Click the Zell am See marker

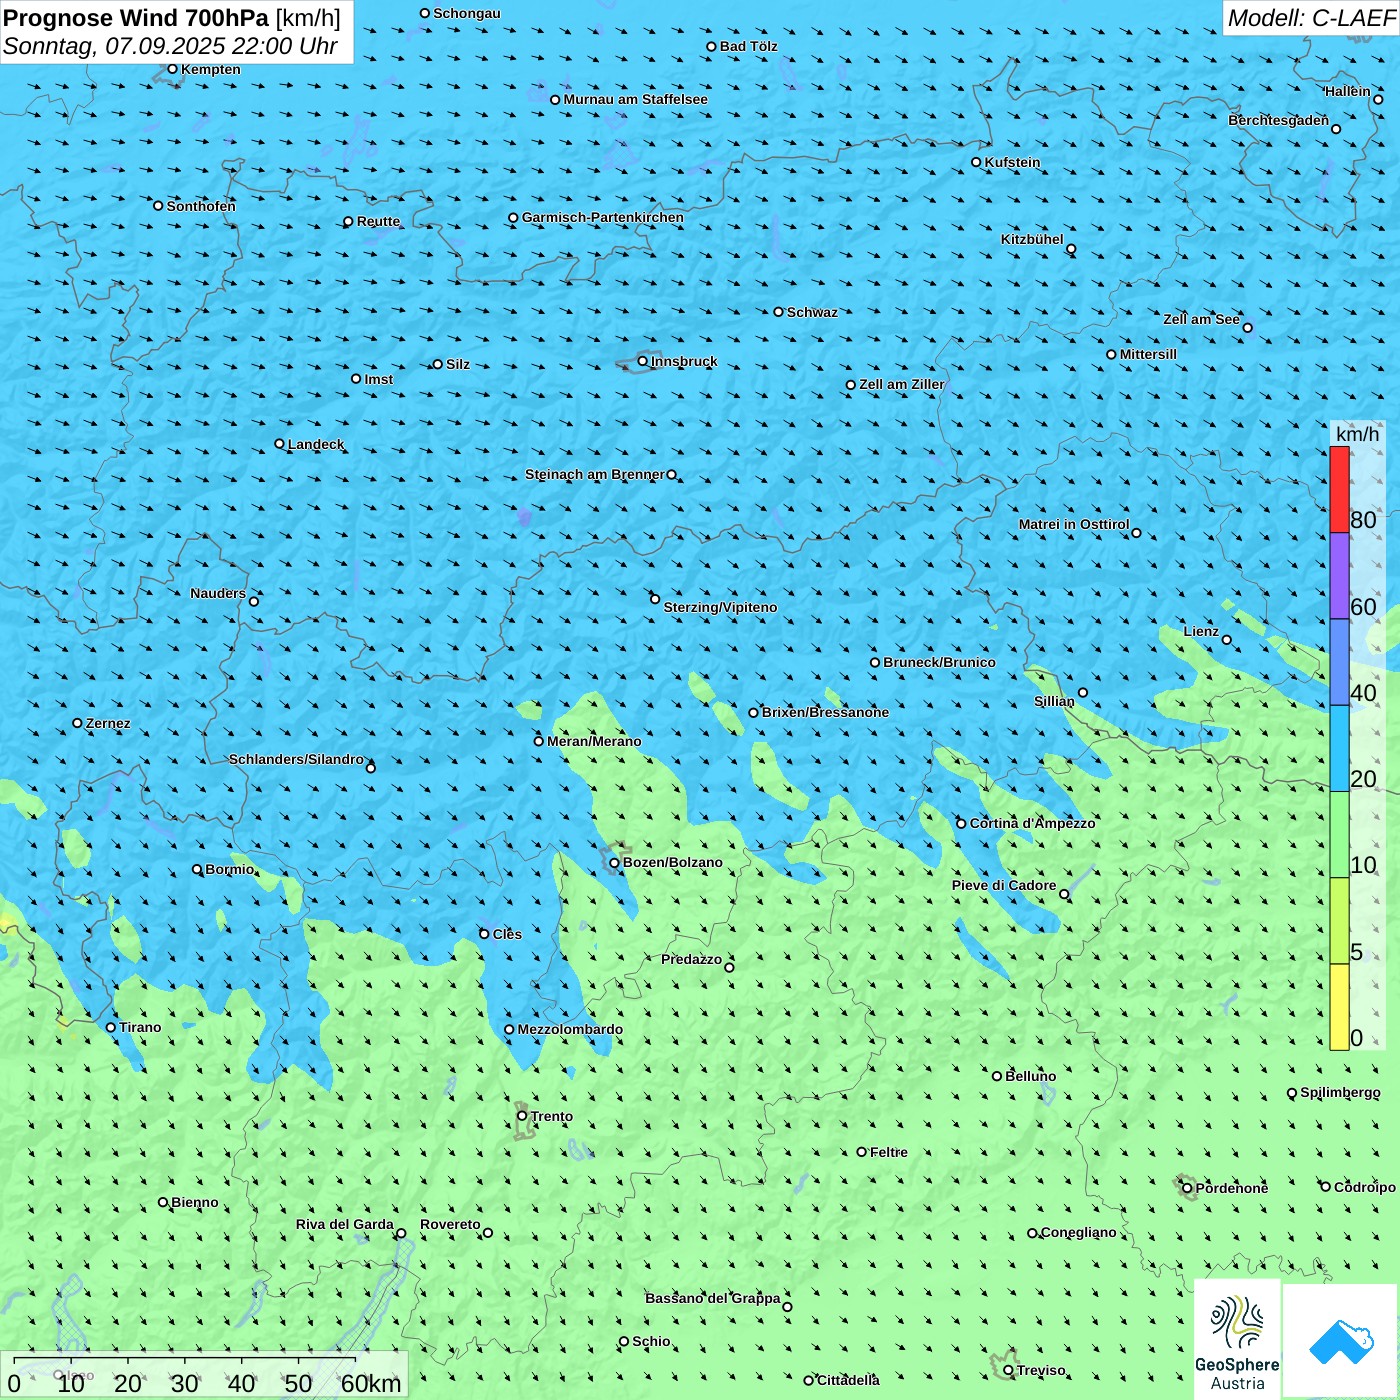(x=1247, y=327)
